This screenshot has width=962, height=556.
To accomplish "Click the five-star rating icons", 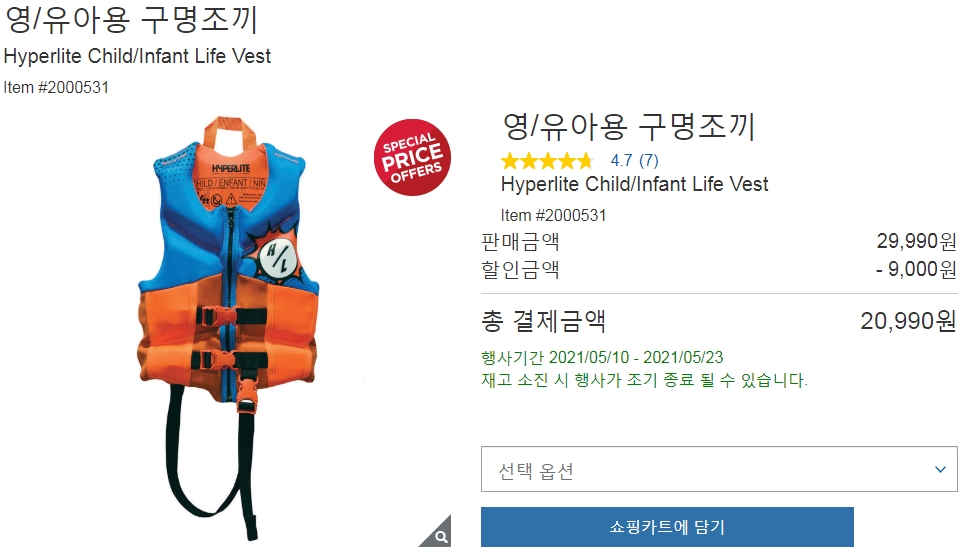I will coord(547,161).
